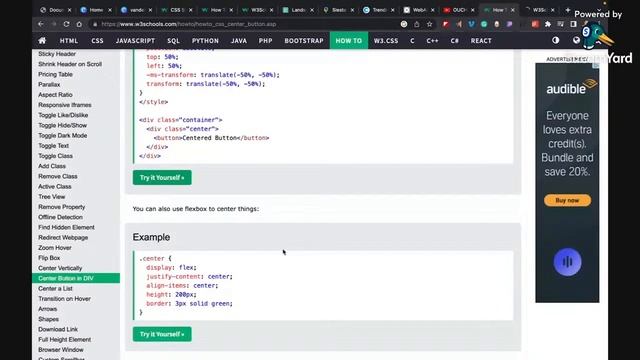
Task: Open the Download Link sidebar link
Action: (58, 329)
